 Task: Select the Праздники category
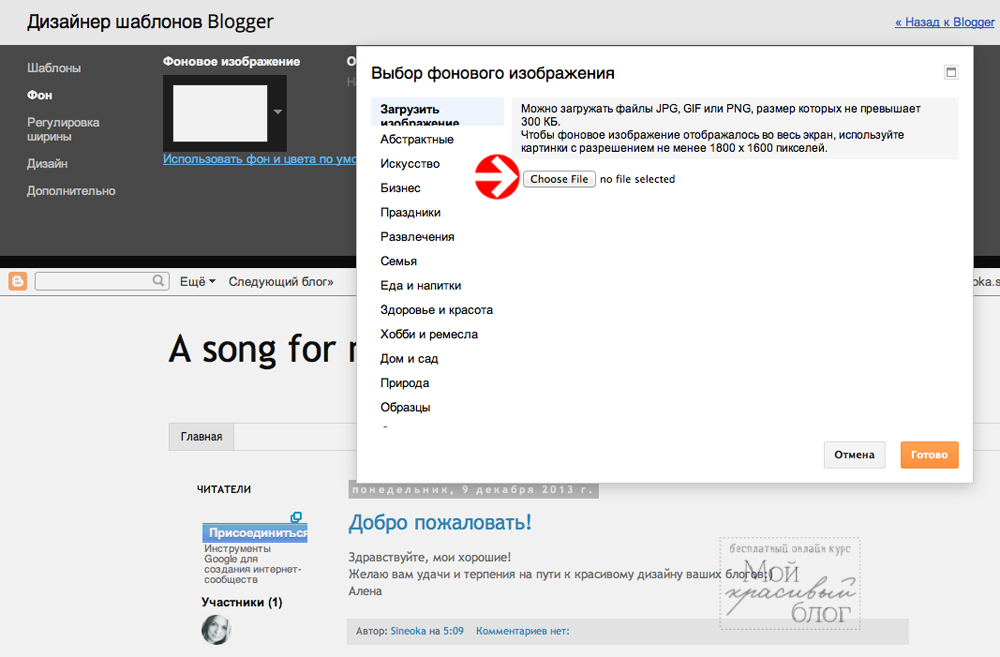410,212
